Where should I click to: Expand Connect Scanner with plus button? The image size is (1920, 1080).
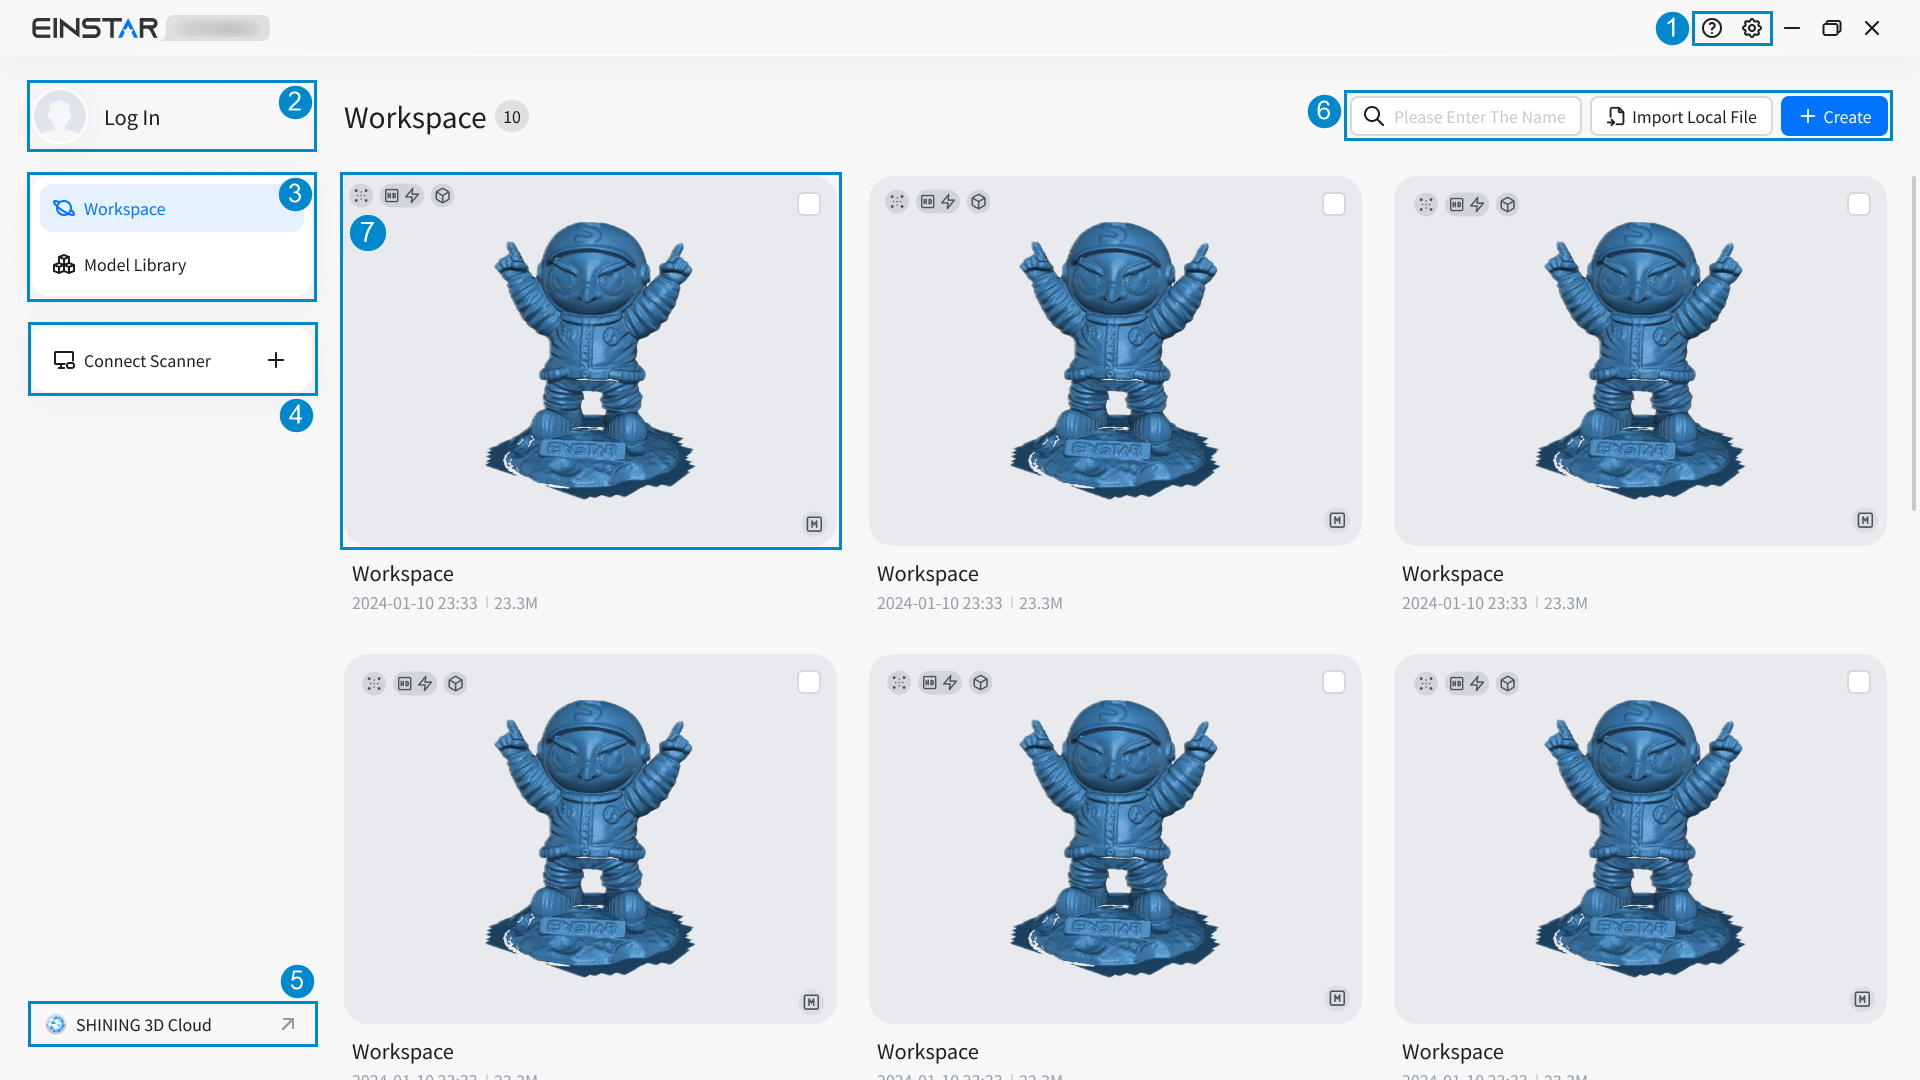point(276,360)
